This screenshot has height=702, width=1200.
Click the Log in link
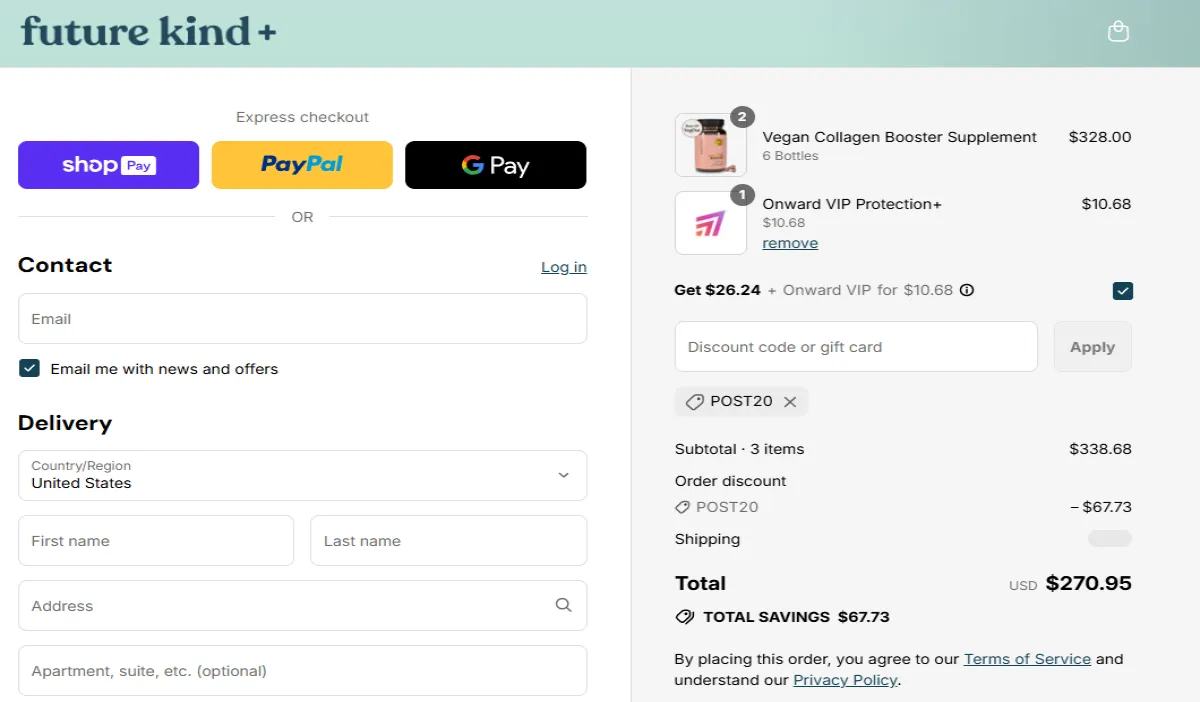[x=563, y=267]
